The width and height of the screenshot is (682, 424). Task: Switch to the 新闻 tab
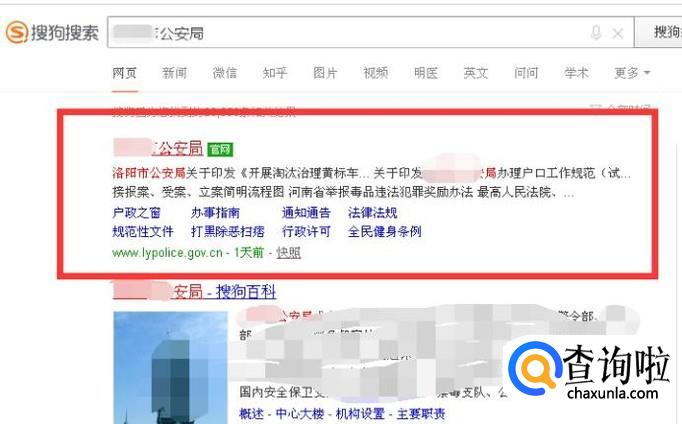click(x=174, y=73)
